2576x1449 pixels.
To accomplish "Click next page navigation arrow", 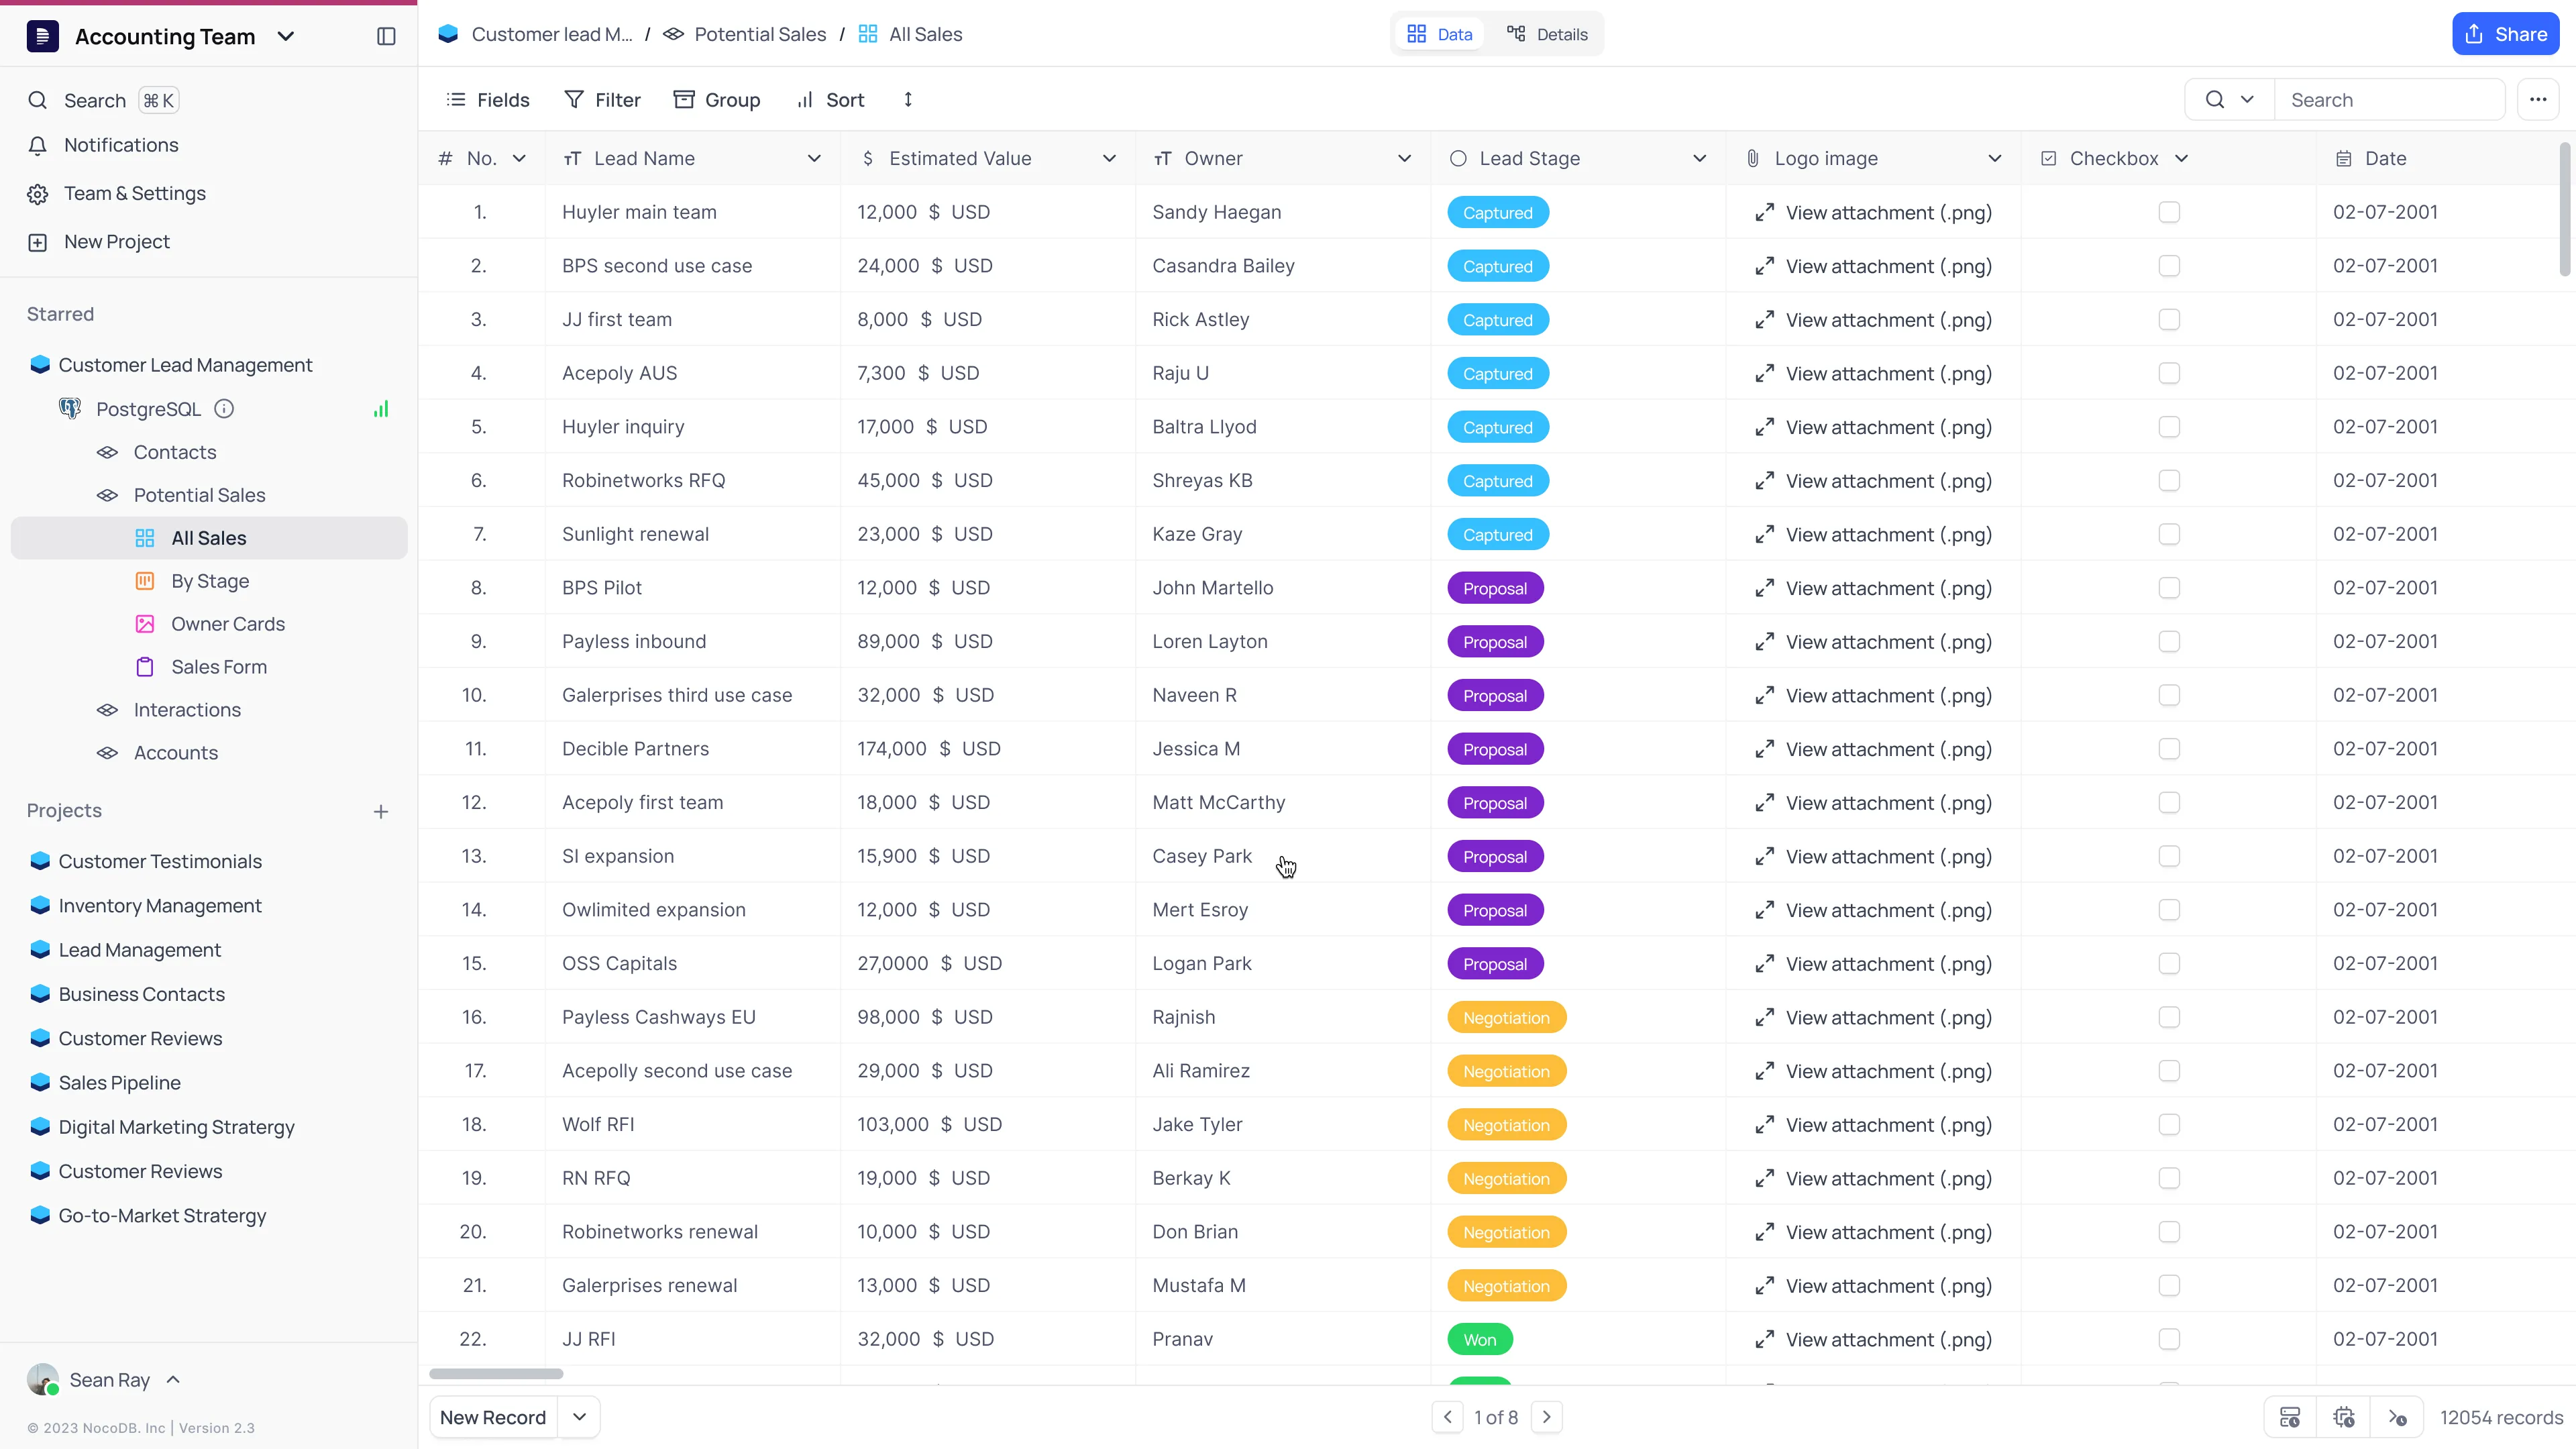I will coord(1544,1415).
